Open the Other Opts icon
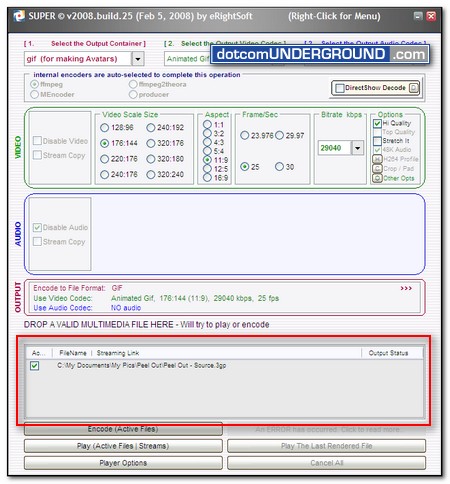This screenshot has height=484, width=450. click(x=377, y=178)
